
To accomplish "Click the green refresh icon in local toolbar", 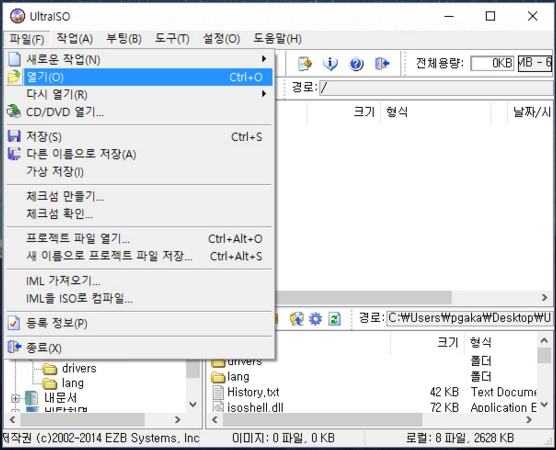I will click(x=334, y=319).
